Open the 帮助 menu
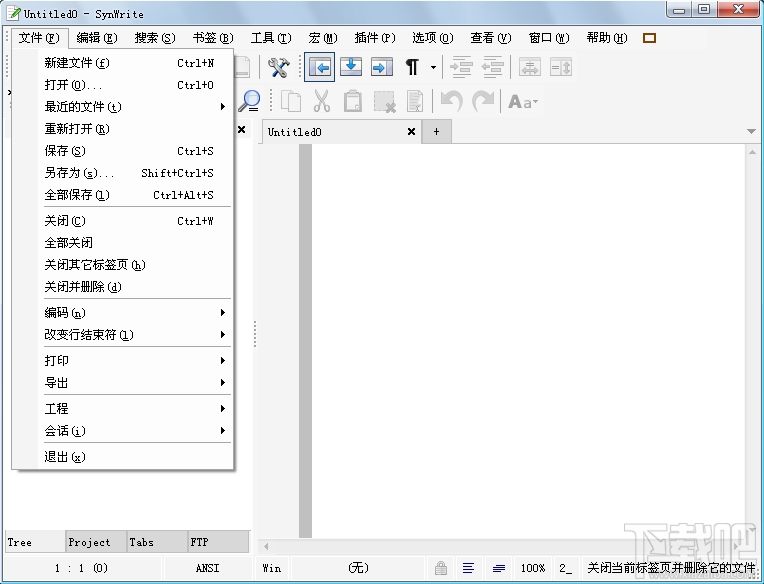The image size is (764, 584). click(607, 38)
